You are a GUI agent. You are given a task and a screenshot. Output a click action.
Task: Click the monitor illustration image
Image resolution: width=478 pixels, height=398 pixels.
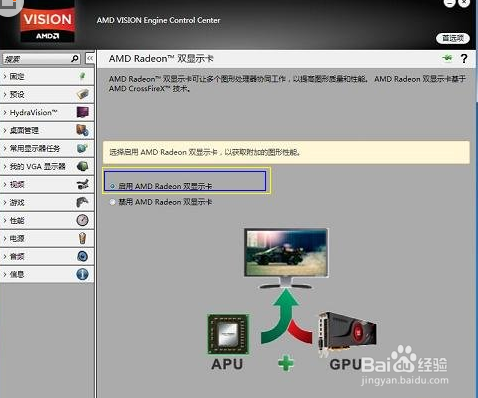pyautogui.click(x=286, y=258)
